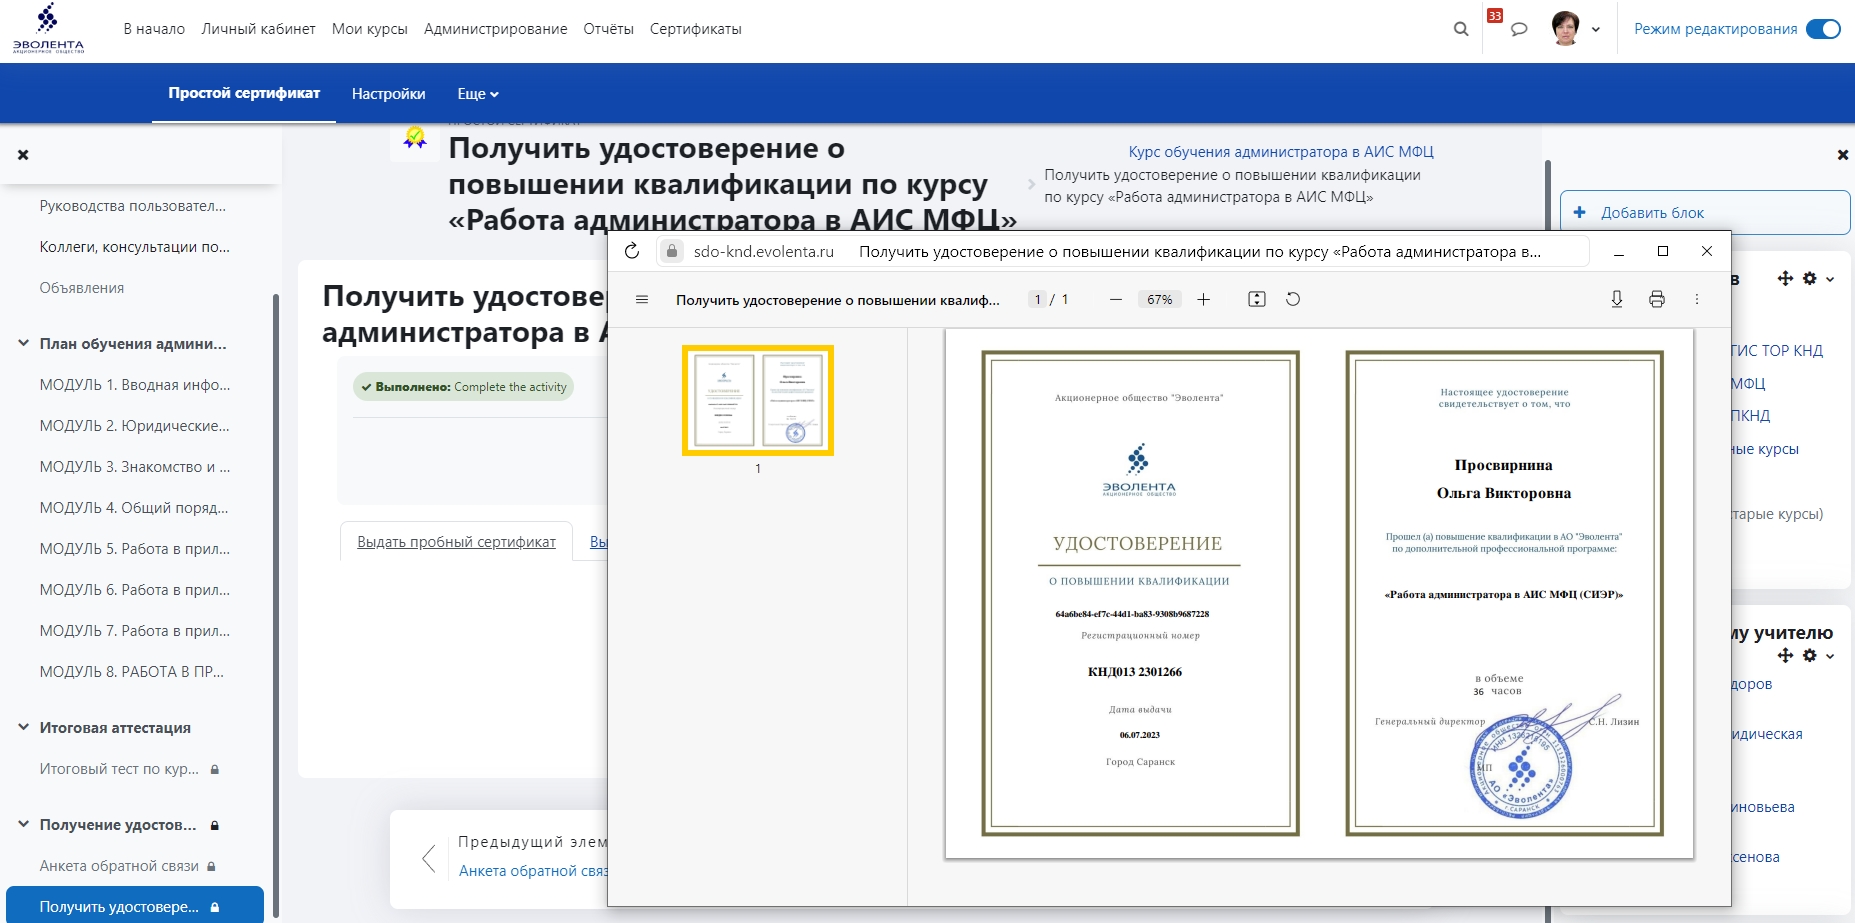Zoom in the PDF
The width and height of the screenshot is (1855, 923).
pyautogui.click(x=1204, y=300)
